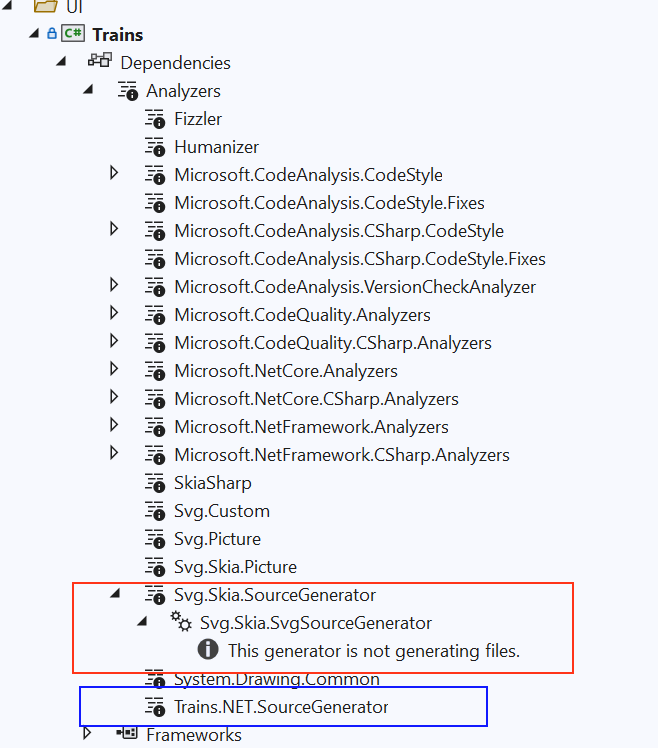This screenshot has height=748, width=658.
Task: Click the icon next to Microsoft.CodeQuality.Analyzers
Action: tap(155, 315)
